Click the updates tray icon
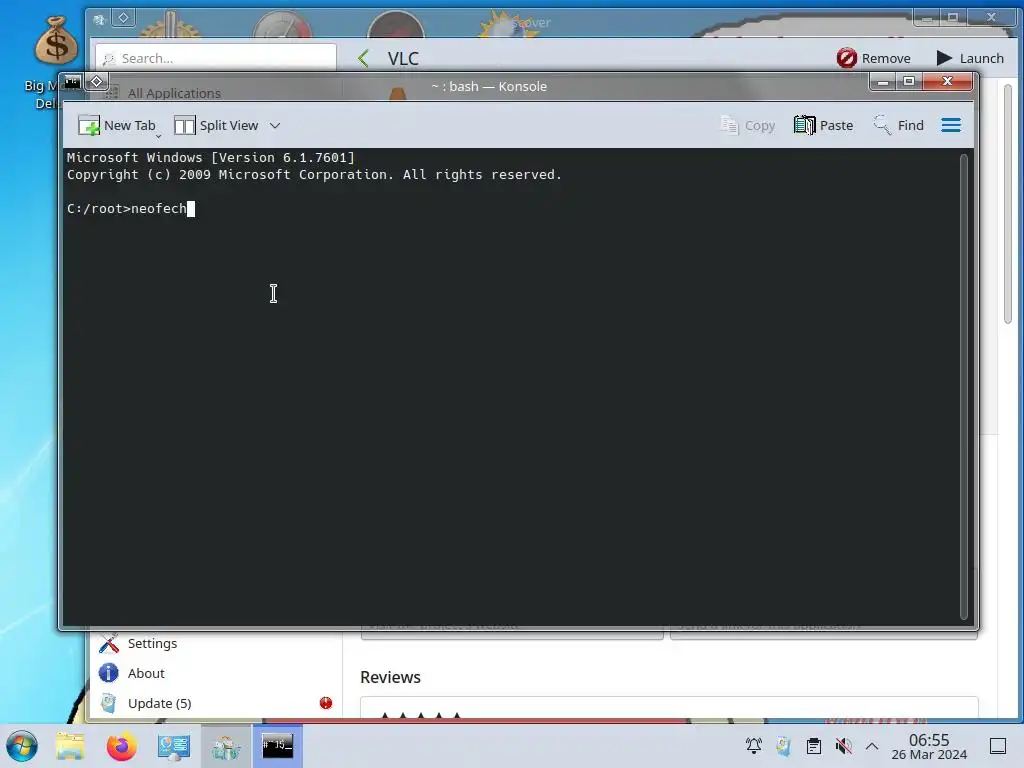The height and width of the screenshot is (768, 1024). (784, 746)
